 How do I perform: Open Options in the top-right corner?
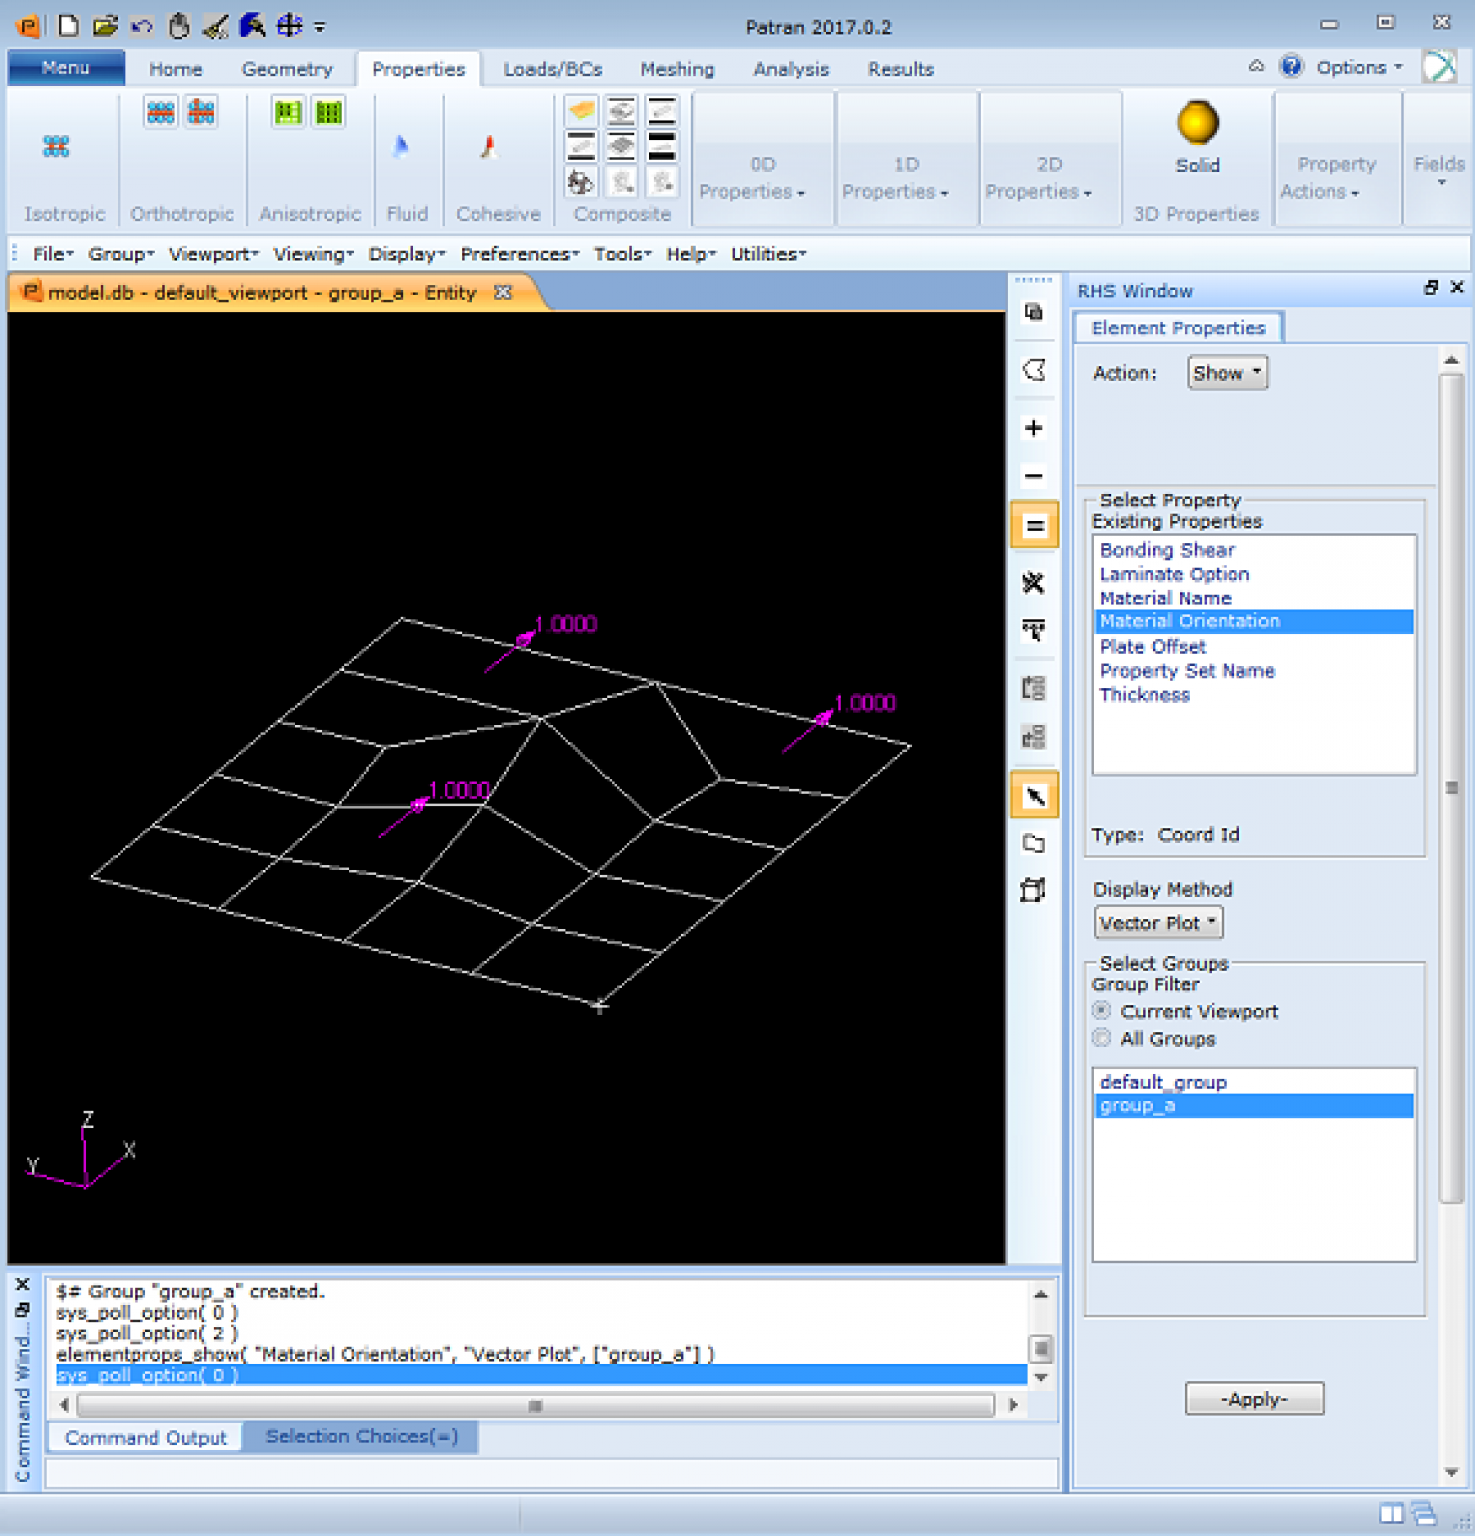(1354, 67)
